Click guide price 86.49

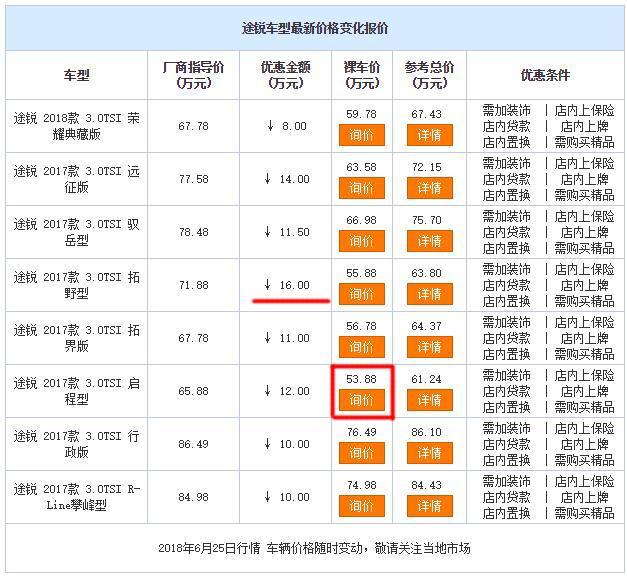[x=194, y=444]
